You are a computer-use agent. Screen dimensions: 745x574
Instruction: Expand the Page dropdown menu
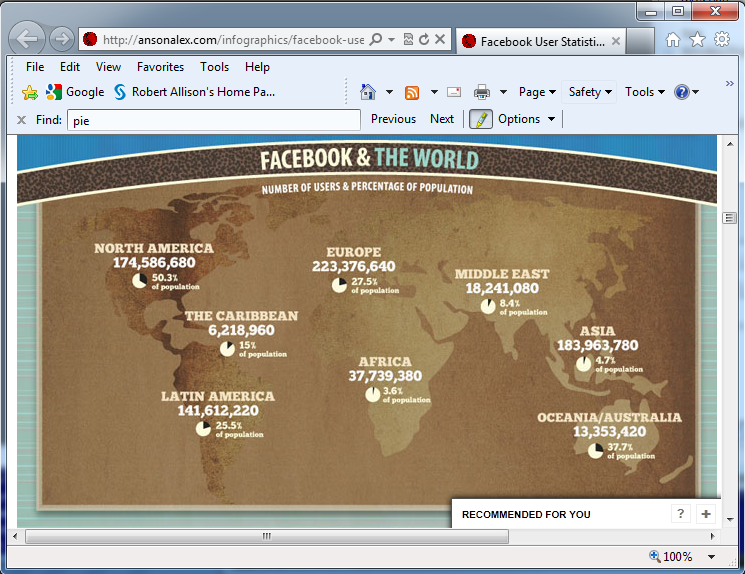[537, 92]
